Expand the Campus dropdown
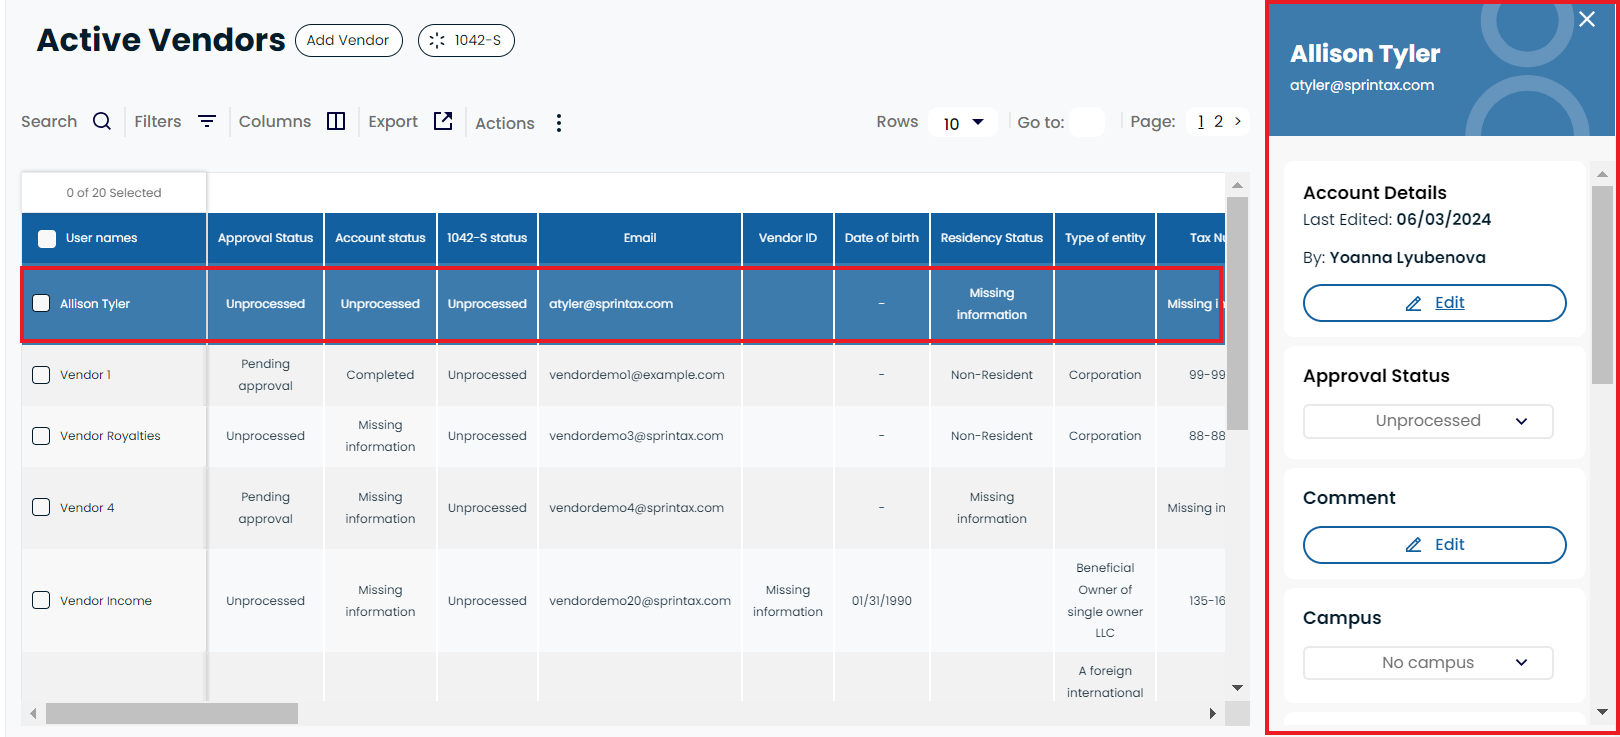 coord(1428,663)
